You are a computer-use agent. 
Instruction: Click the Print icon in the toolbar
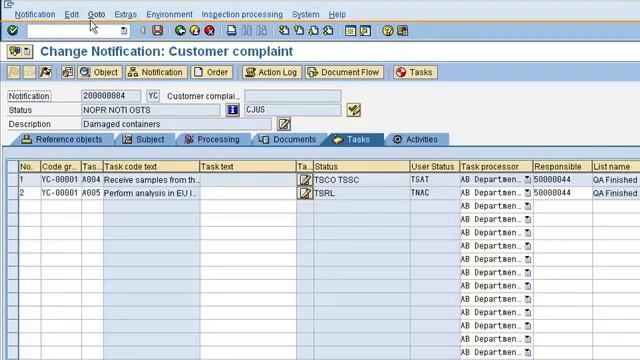coord(231,31)
